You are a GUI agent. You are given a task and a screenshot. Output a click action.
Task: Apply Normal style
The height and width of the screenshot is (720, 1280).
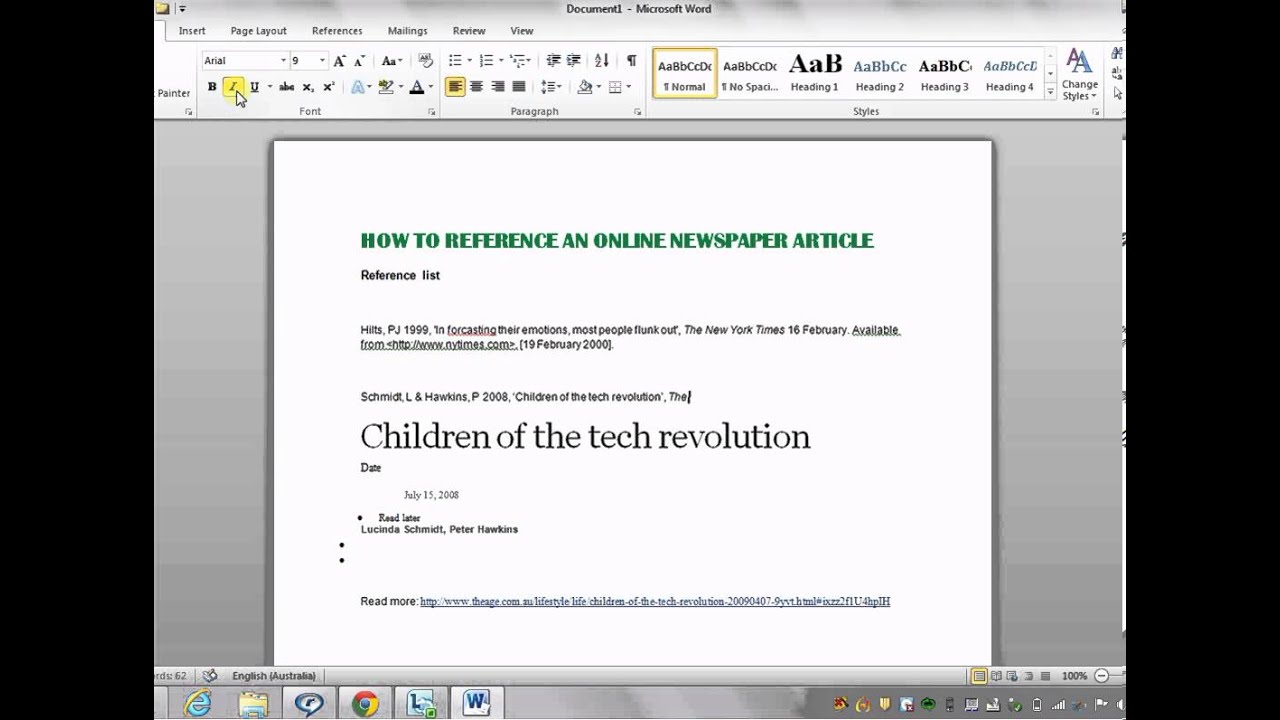pos(685,74)
